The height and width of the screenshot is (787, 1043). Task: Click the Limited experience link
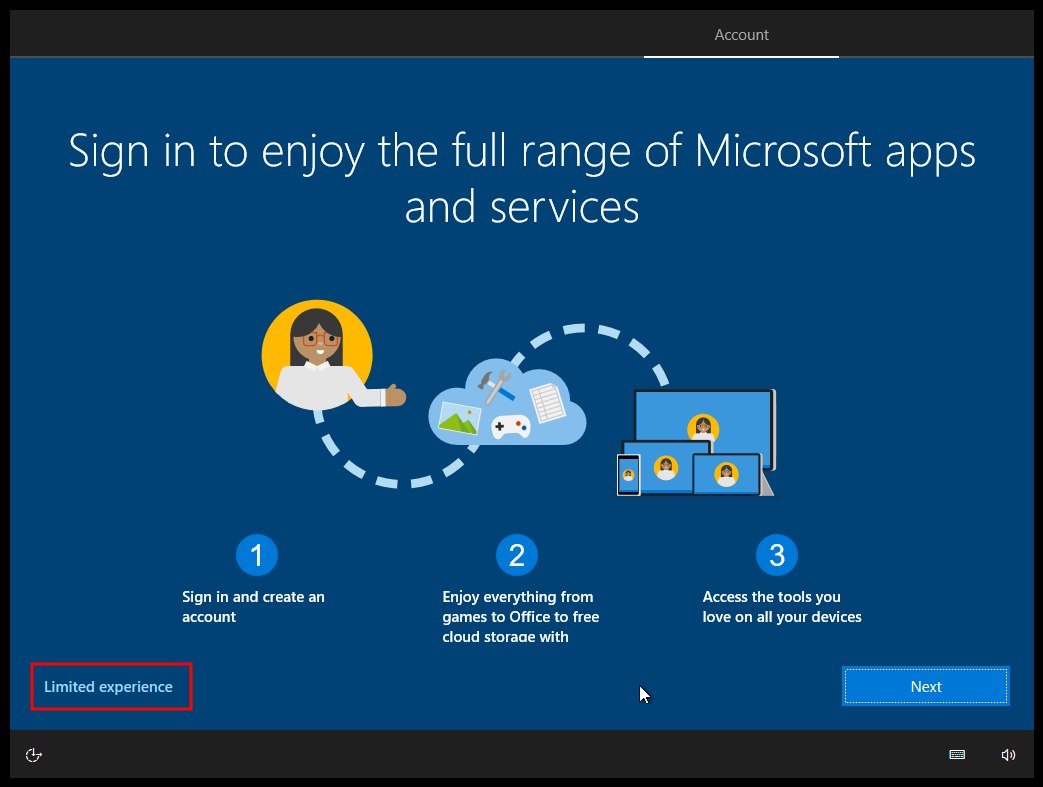[x=108, y=687]
